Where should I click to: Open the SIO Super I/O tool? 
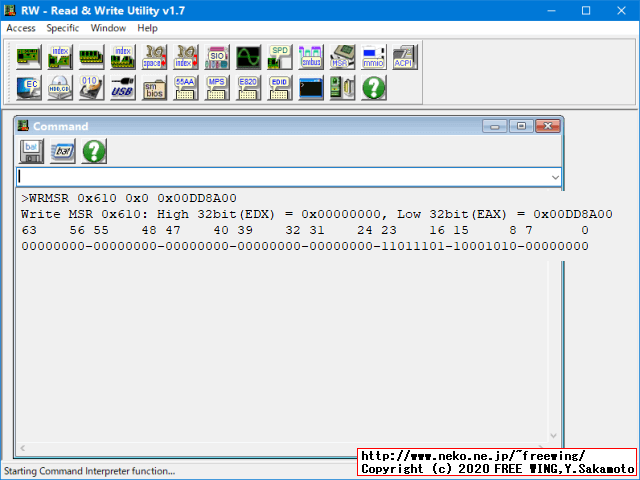tap(217, 56)
